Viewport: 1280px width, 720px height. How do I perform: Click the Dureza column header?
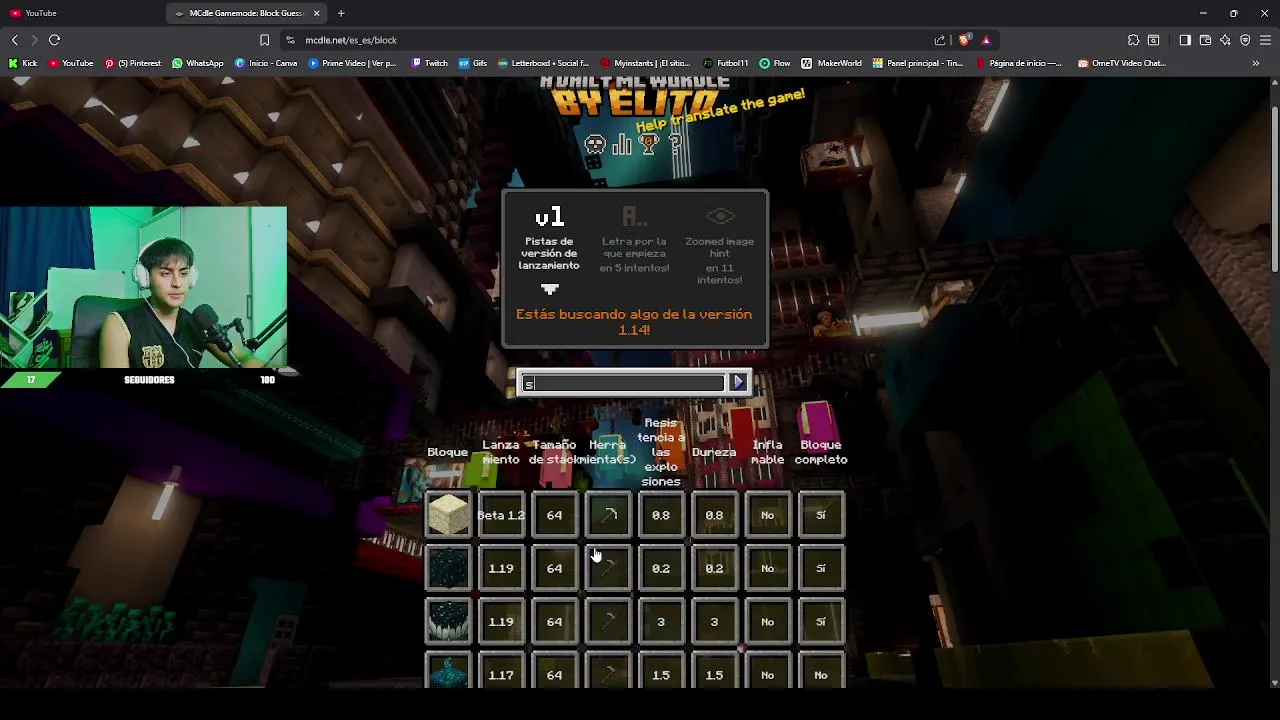714,452
